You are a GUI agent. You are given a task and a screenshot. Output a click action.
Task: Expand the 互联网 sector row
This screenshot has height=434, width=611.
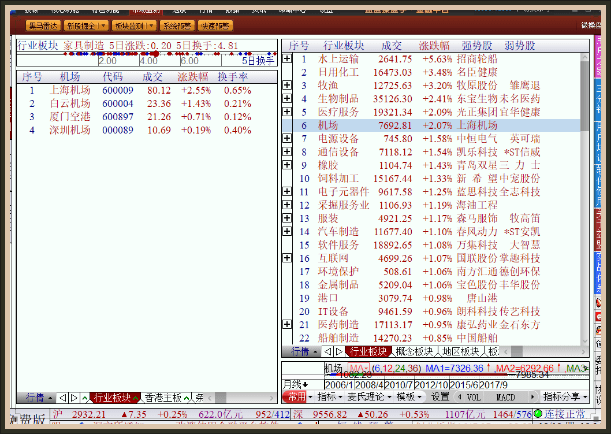pyautogui.click(x=287, y=258)
